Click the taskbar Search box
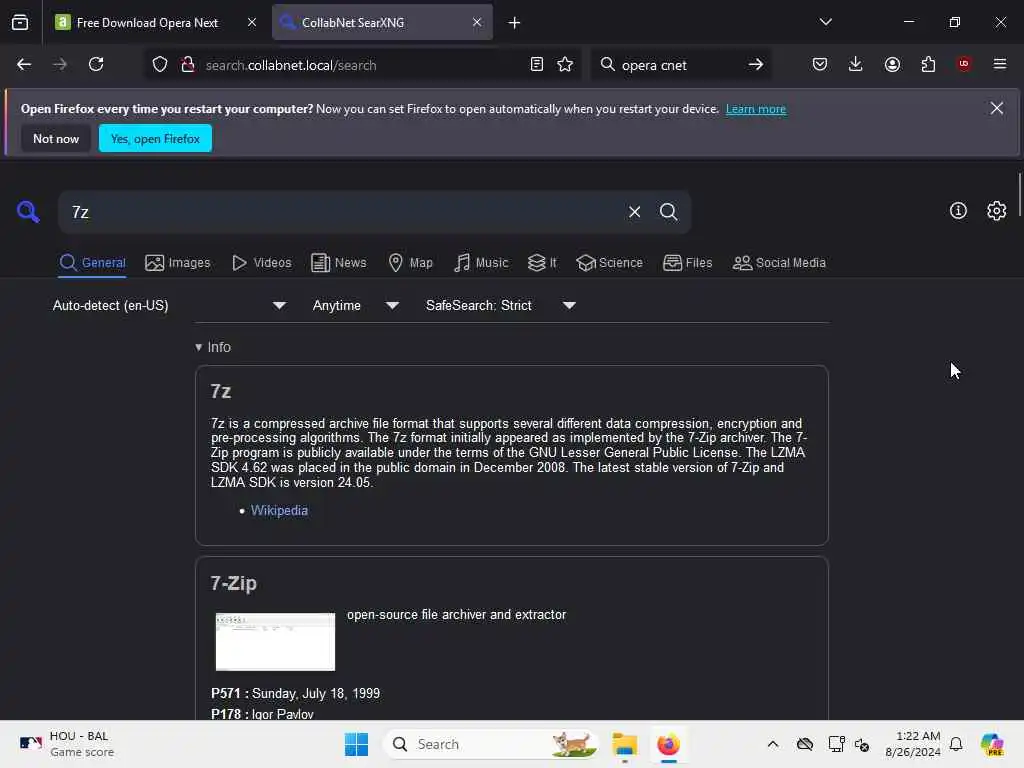This screenshot has height=768, width=1024. coord(491,744)
